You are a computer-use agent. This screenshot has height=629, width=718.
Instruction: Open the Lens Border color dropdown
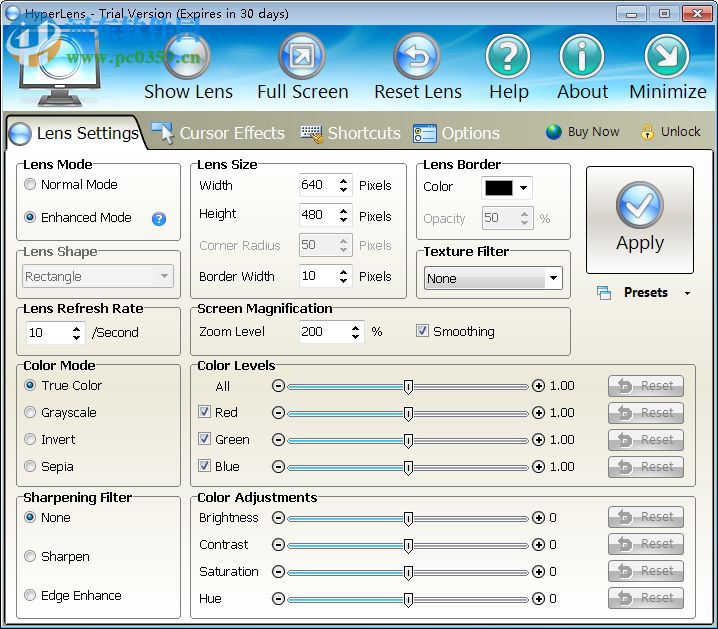tap(523, 188)
